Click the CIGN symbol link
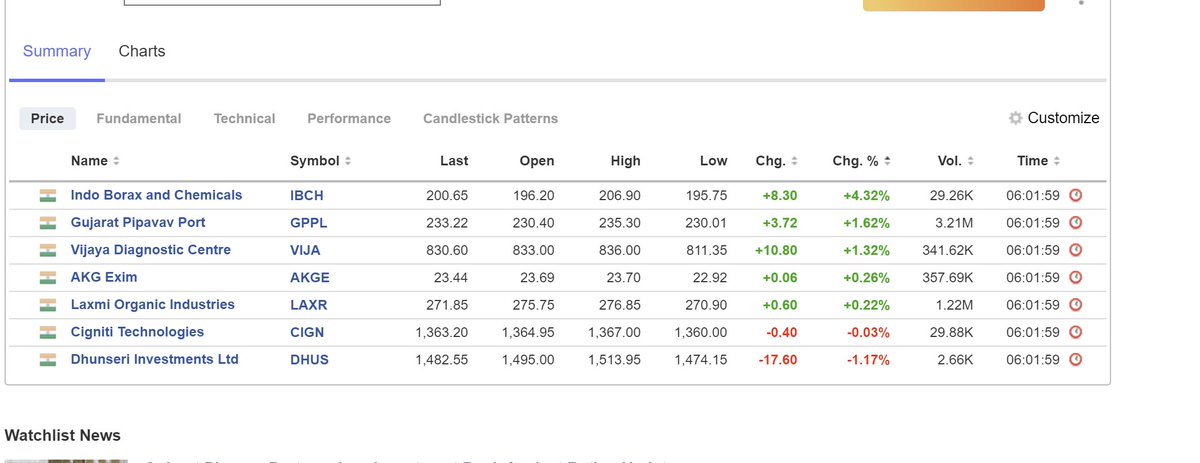Viewport: 1200px width, 463px height. point(307,332)
